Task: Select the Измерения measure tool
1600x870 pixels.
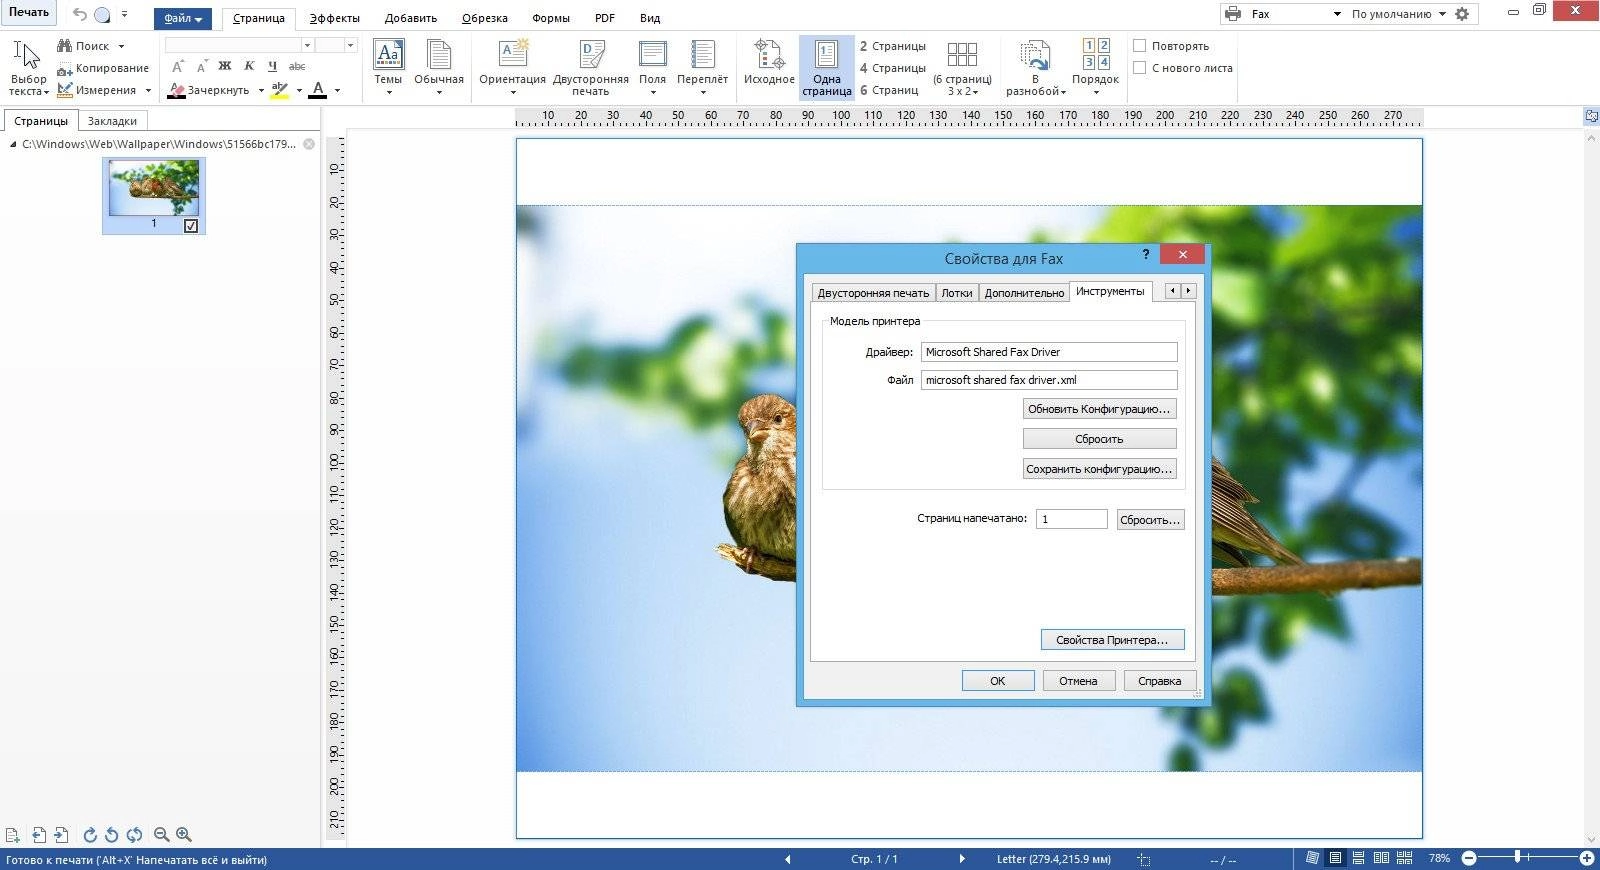Action: [x=103, y=90]
